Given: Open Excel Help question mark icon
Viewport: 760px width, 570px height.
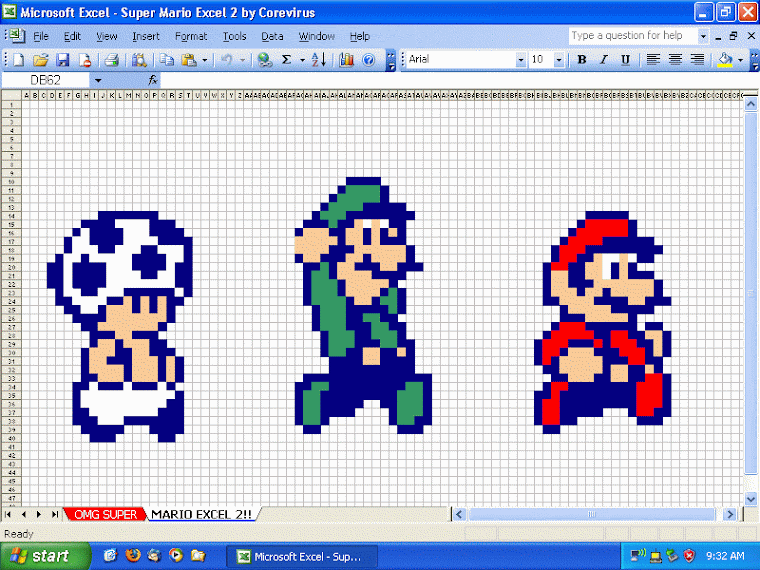Looking at the screenshot, I should [x=368, y=60].
